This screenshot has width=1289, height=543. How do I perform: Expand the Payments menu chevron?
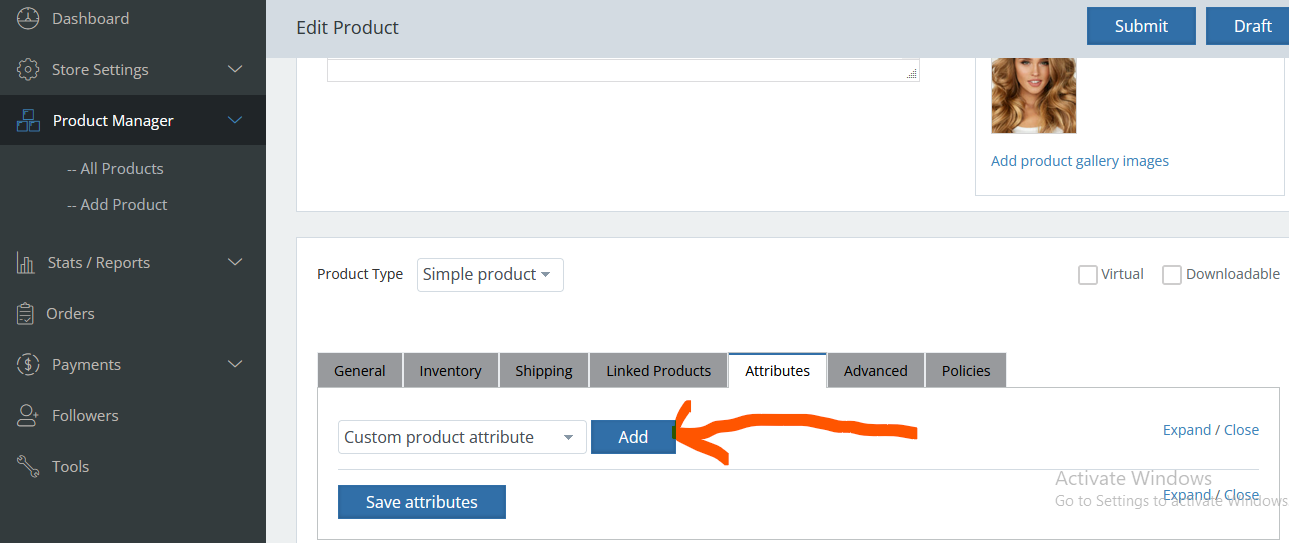tap(236, 365)
